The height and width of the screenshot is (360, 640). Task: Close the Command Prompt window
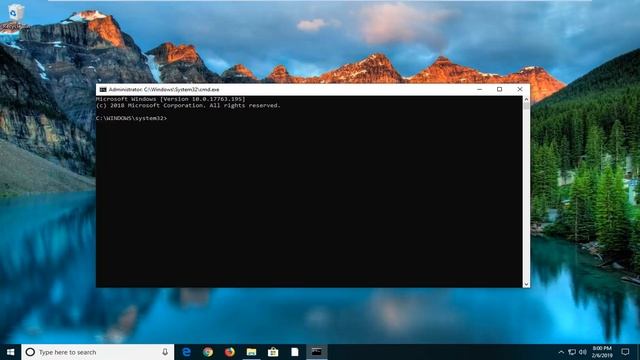click(520, 89)
